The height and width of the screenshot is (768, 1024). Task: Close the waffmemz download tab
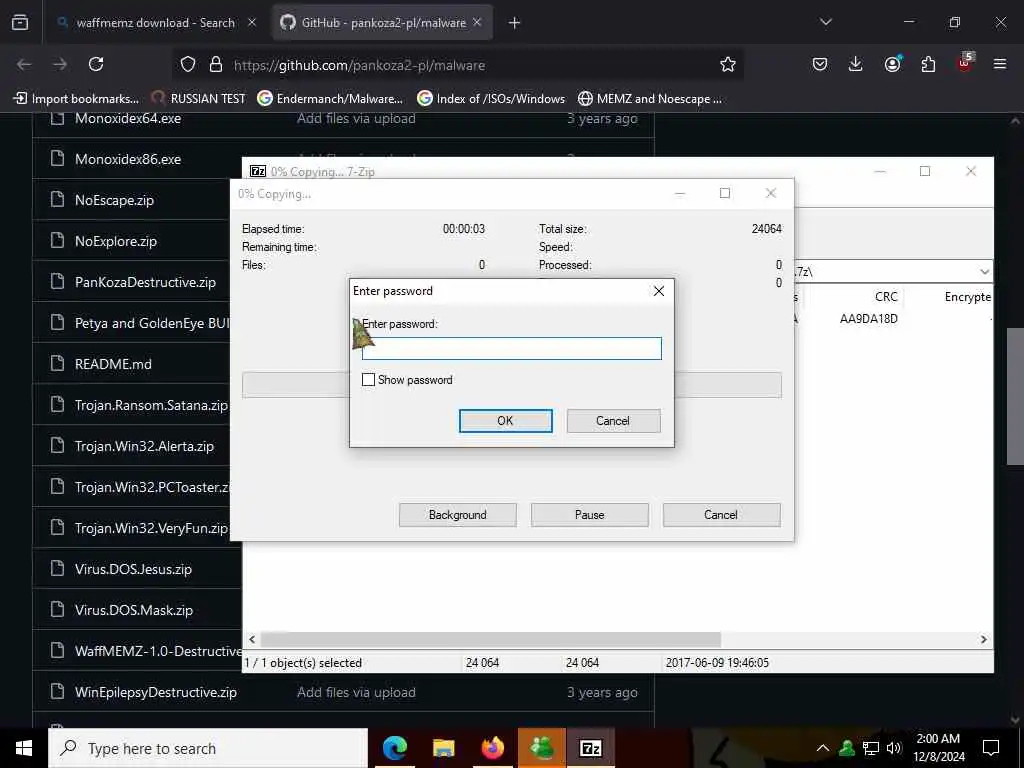252,22
